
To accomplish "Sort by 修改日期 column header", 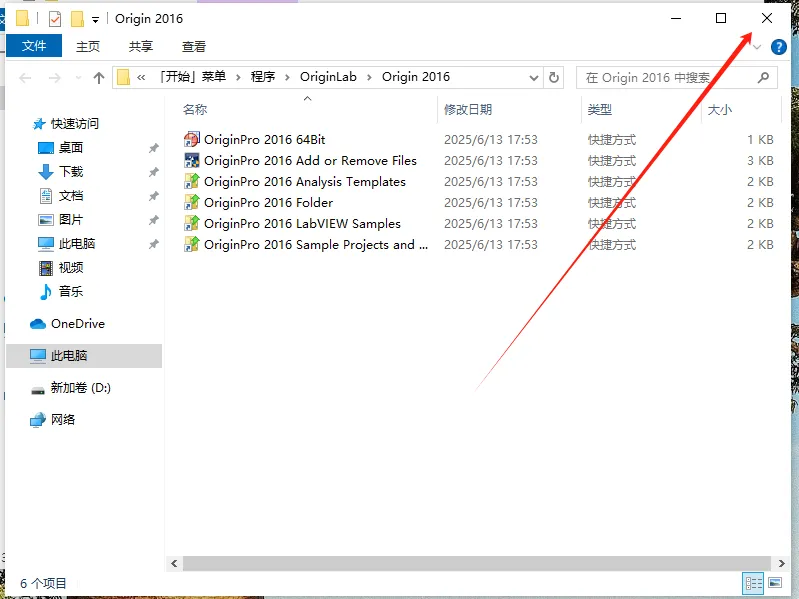I will [468, 110].
